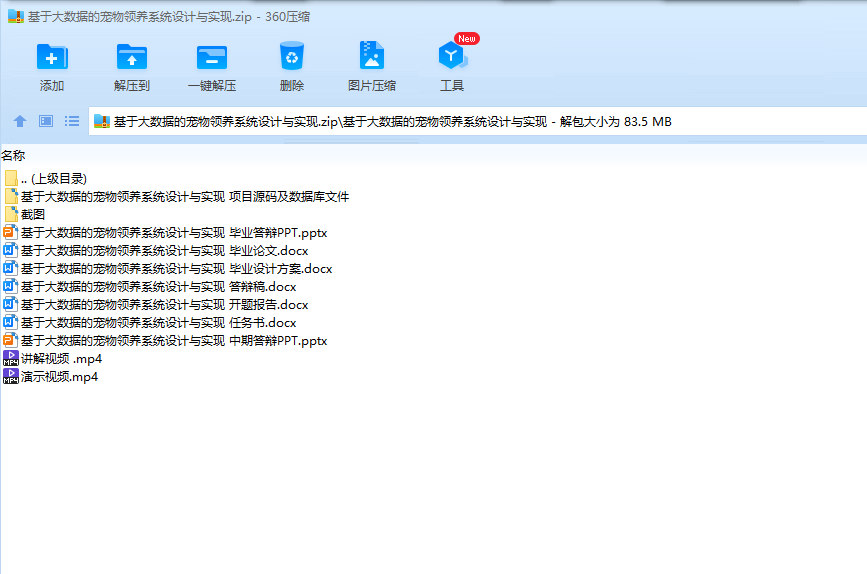Select the 讲解视频 .mp4 file name
This screenshot has width=867, height=574.
coord(61,358)
